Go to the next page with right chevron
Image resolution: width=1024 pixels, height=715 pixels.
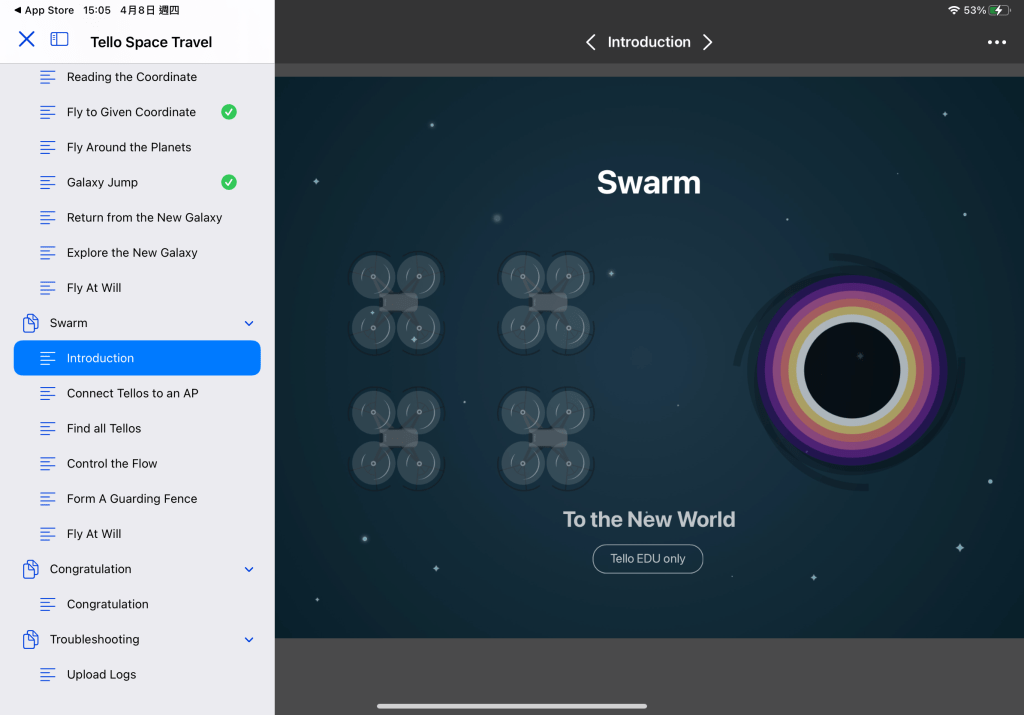click(x=708, y=42)
